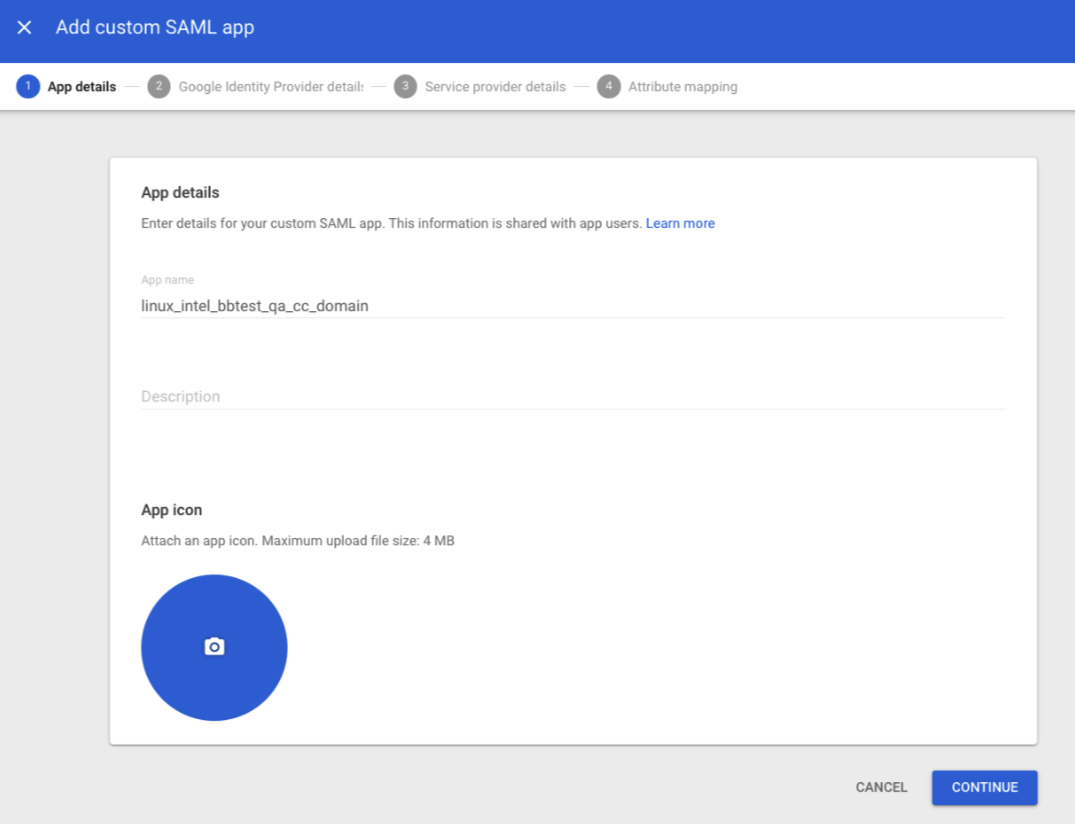Click the 'App icon' section heading

172,510
